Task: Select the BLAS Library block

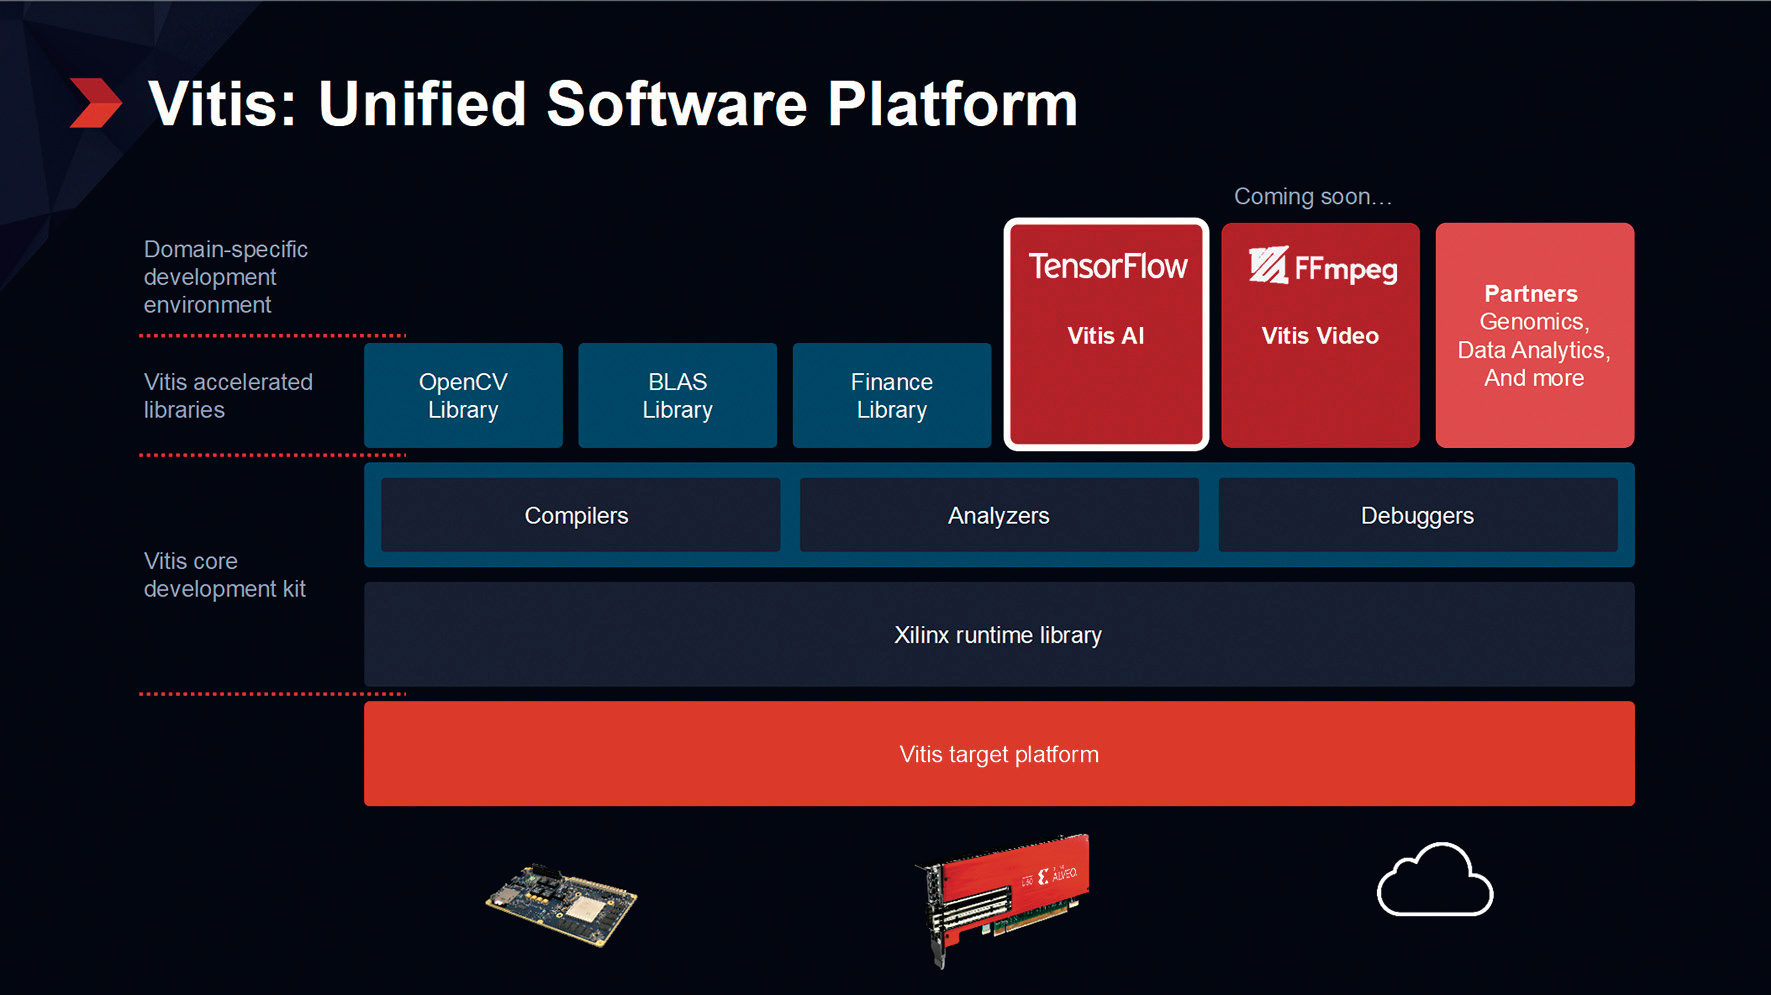Action: tap(677, 395)
